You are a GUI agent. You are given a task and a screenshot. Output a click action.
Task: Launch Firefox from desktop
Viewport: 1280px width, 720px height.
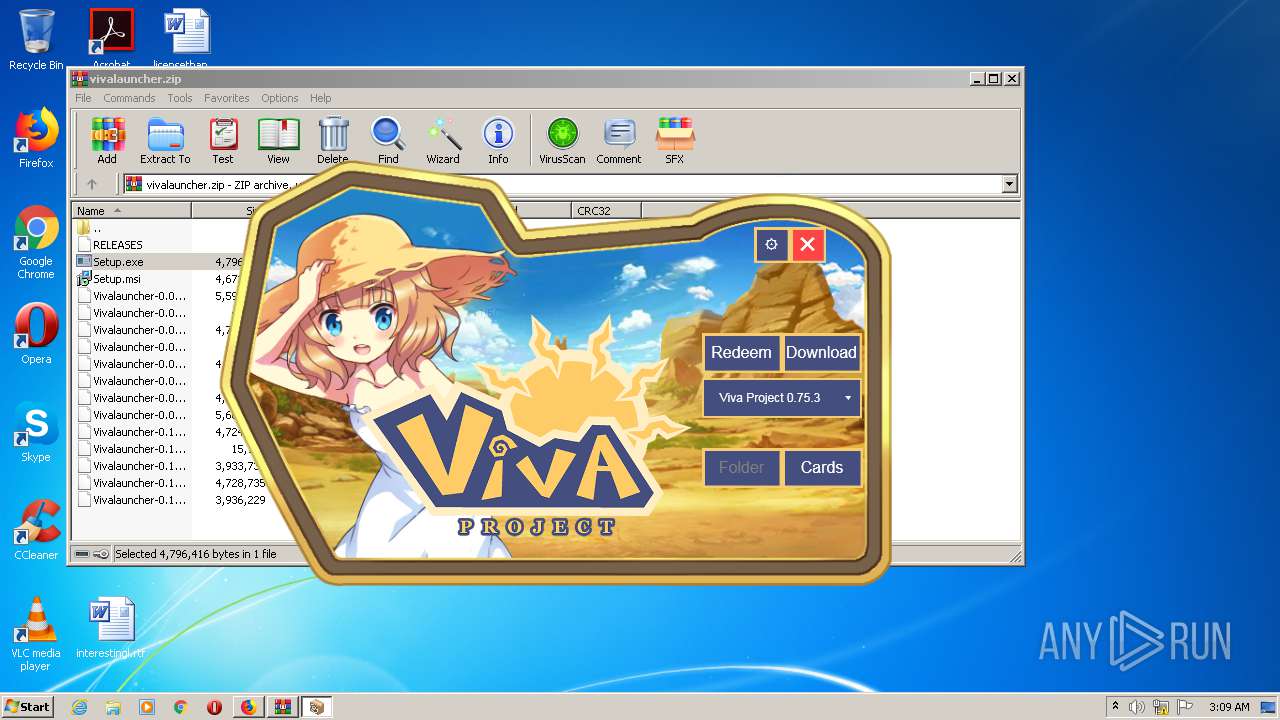pyautogui.click(x=36, y=138)
